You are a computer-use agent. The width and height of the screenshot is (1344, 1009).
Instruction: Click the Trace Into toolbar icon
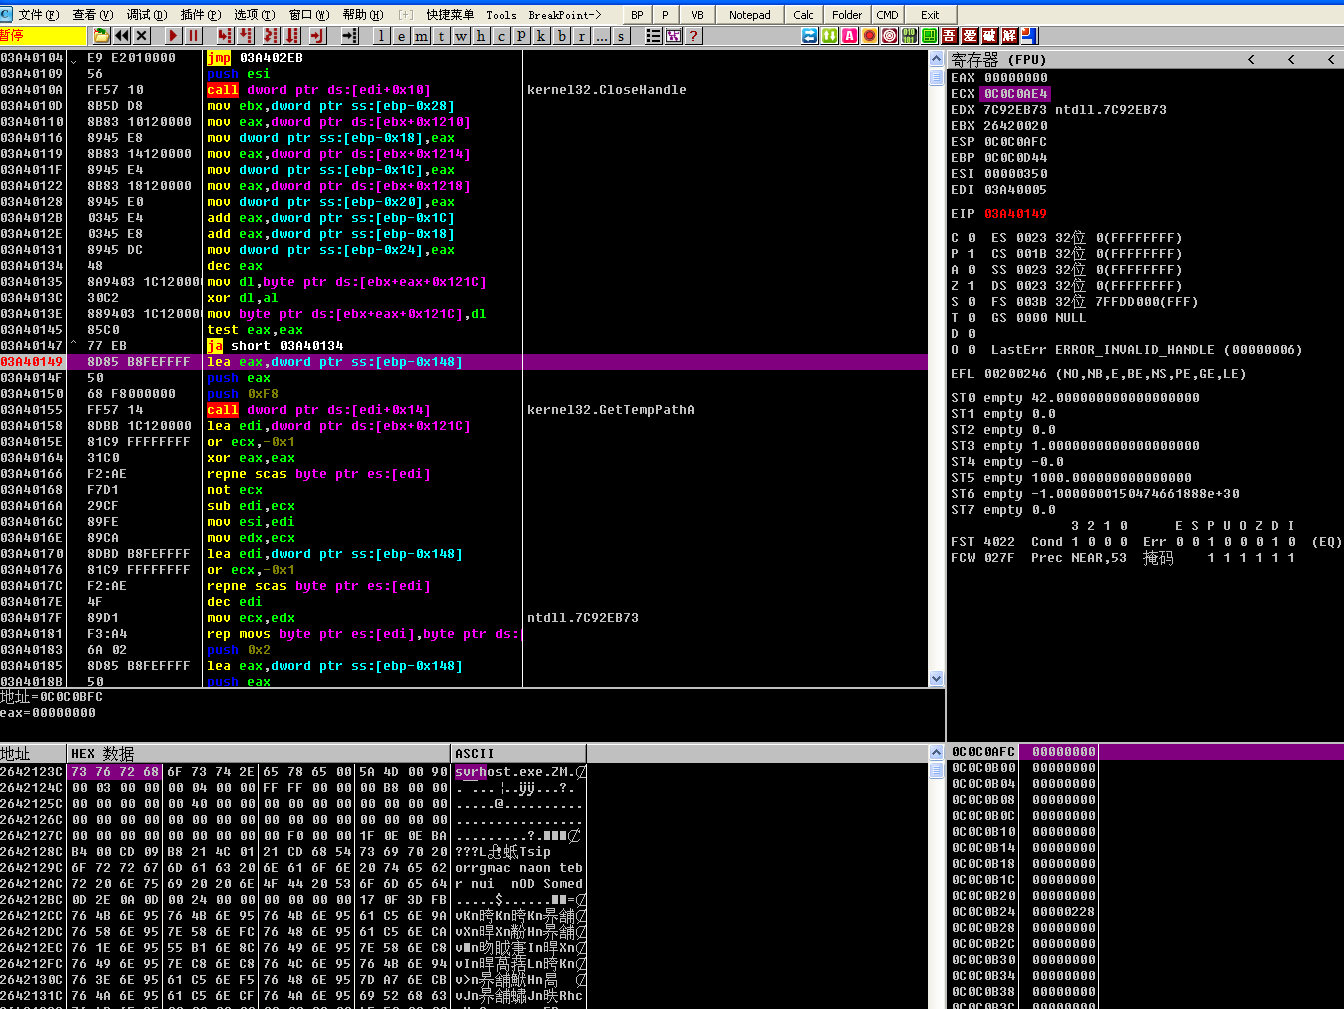274,36
